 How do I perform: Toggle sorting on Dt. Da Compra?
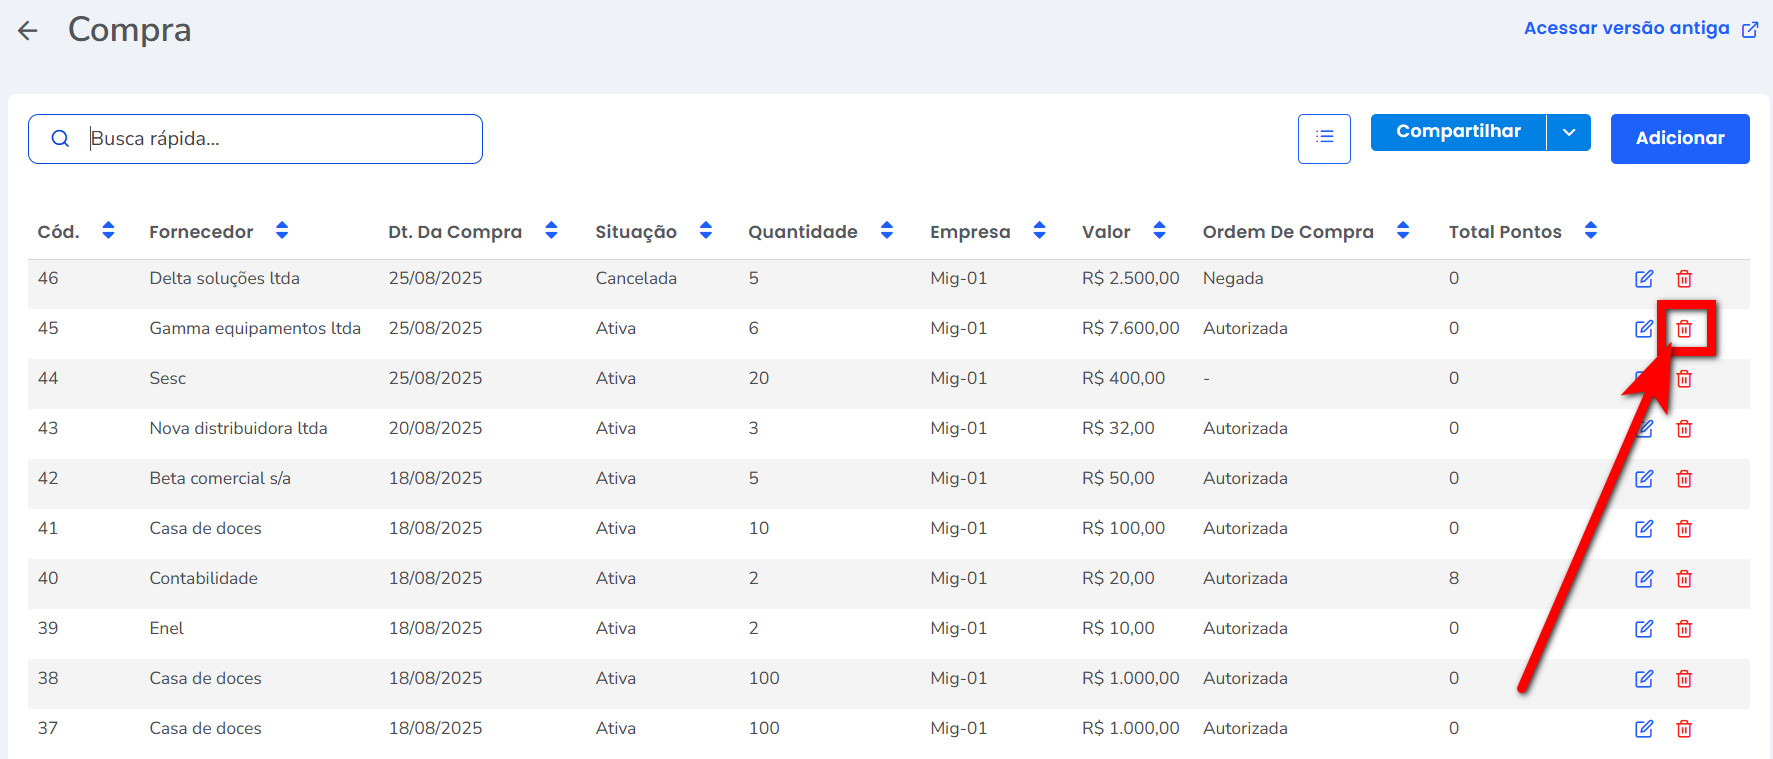551,231
